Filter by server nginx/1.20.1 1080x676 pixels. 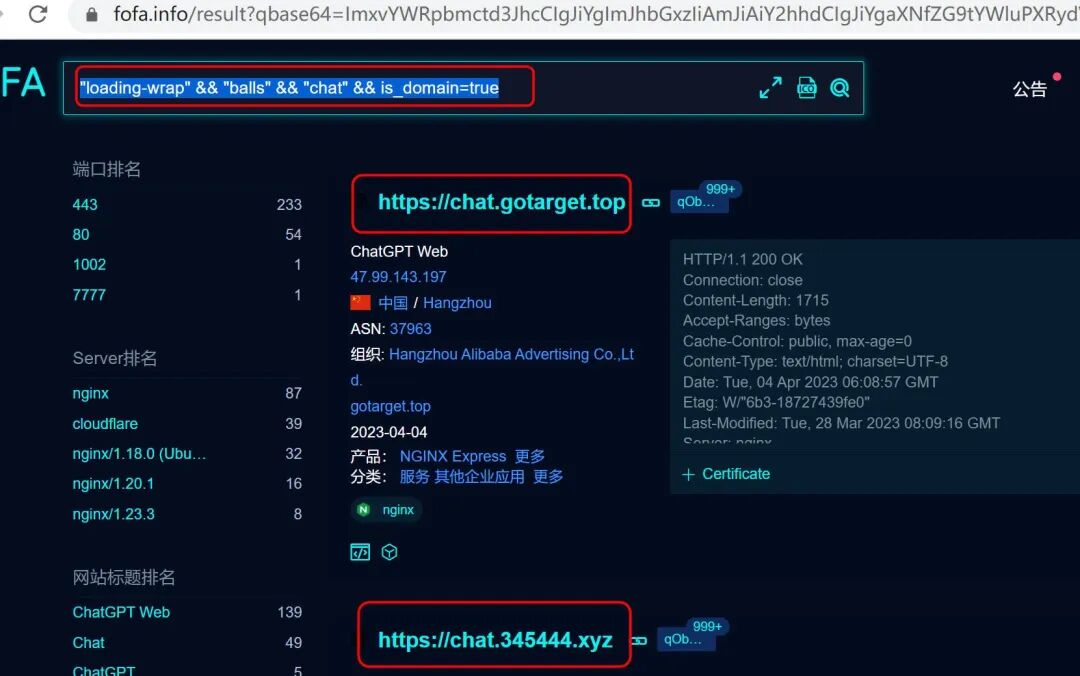pyautogui.click(x=113, y=484)
